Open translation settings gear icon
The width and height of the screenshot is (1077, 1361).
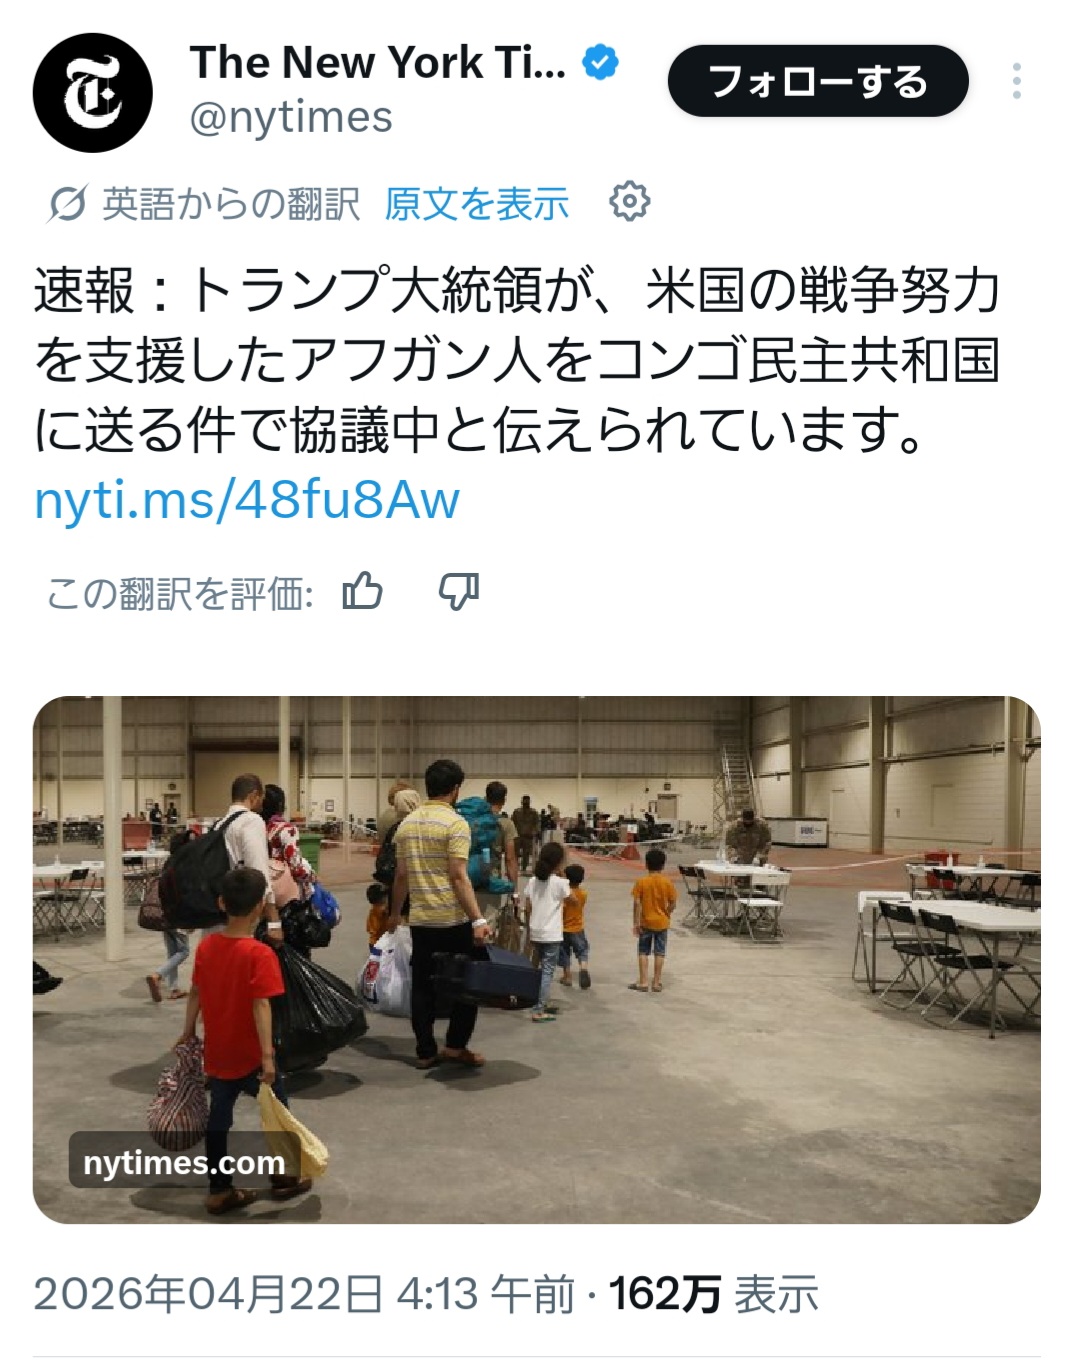coord(629,202)
